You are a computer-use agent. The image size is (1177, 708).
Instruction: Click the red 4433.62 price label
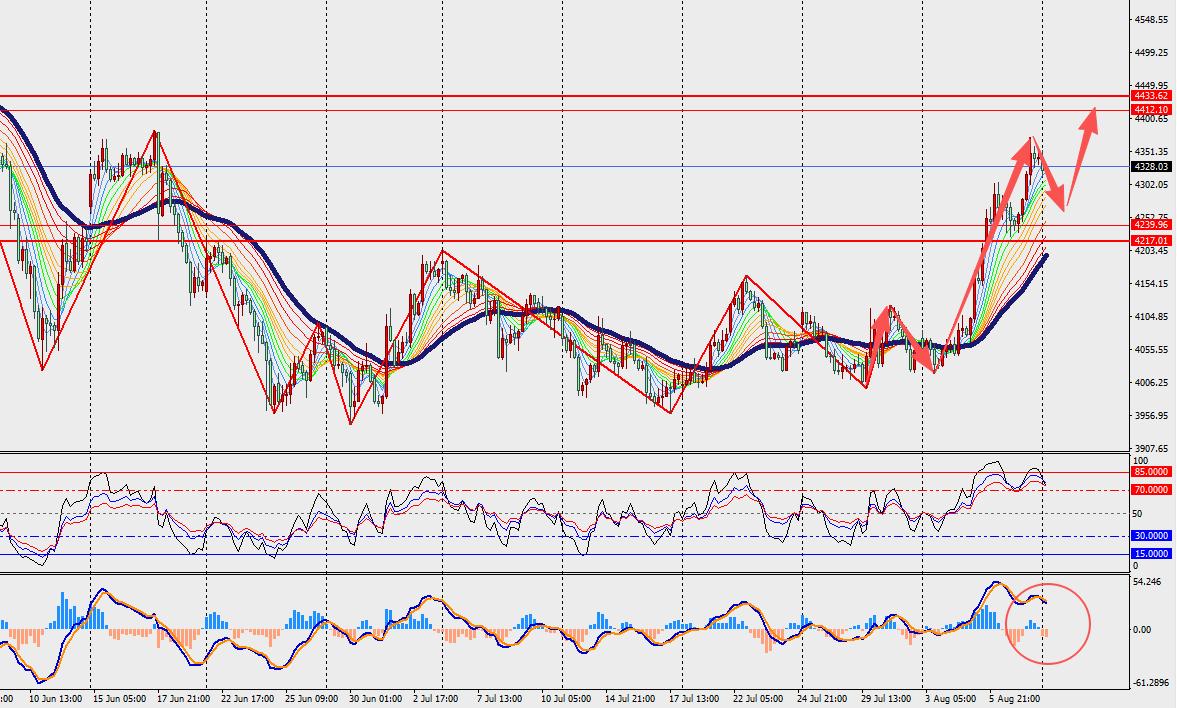click(1151, 96)
